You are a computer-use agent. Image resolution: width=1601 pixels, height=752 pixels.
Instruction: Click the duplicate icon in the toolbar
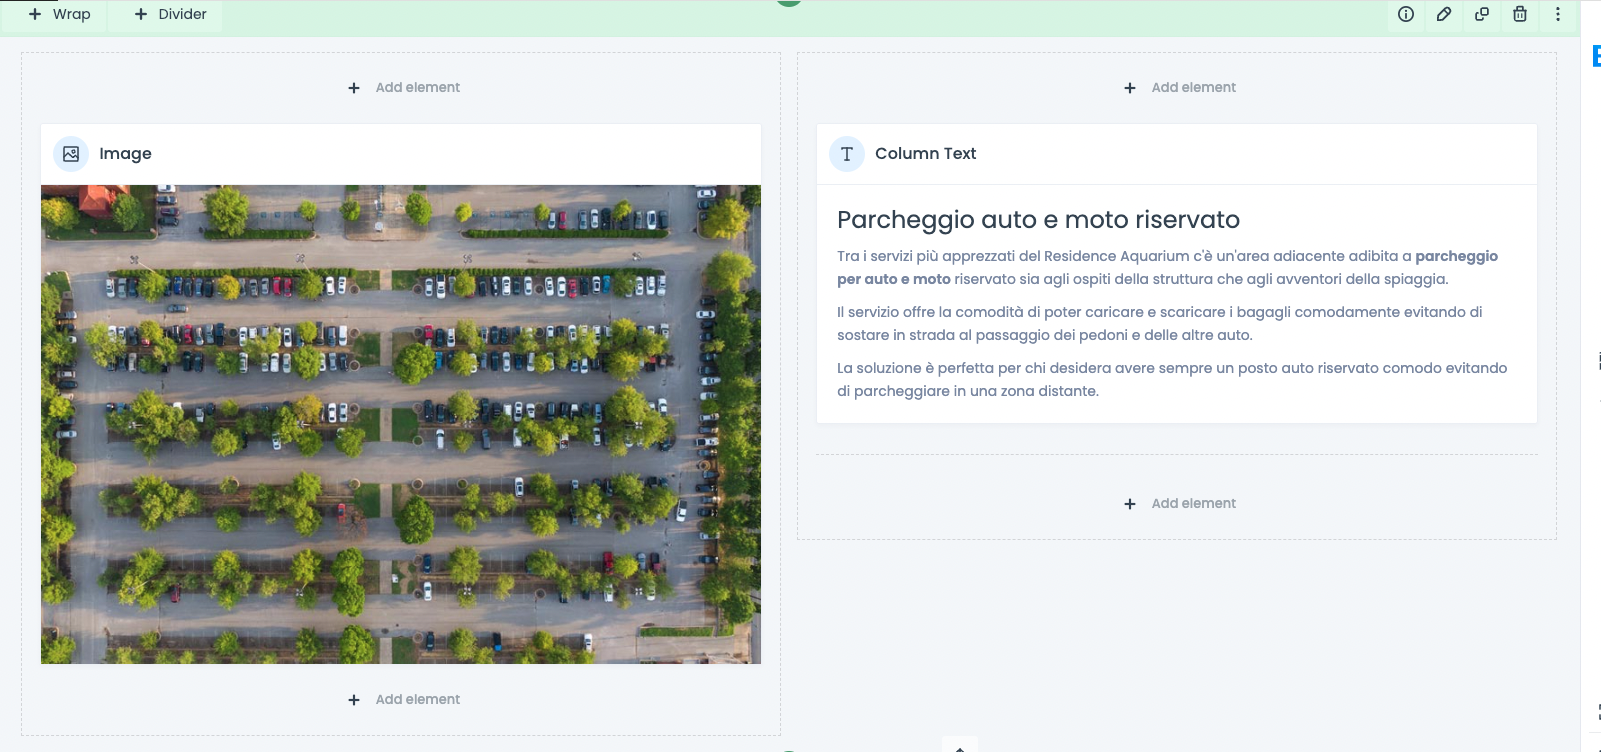pyautogui.click(x=1482, y=14)
